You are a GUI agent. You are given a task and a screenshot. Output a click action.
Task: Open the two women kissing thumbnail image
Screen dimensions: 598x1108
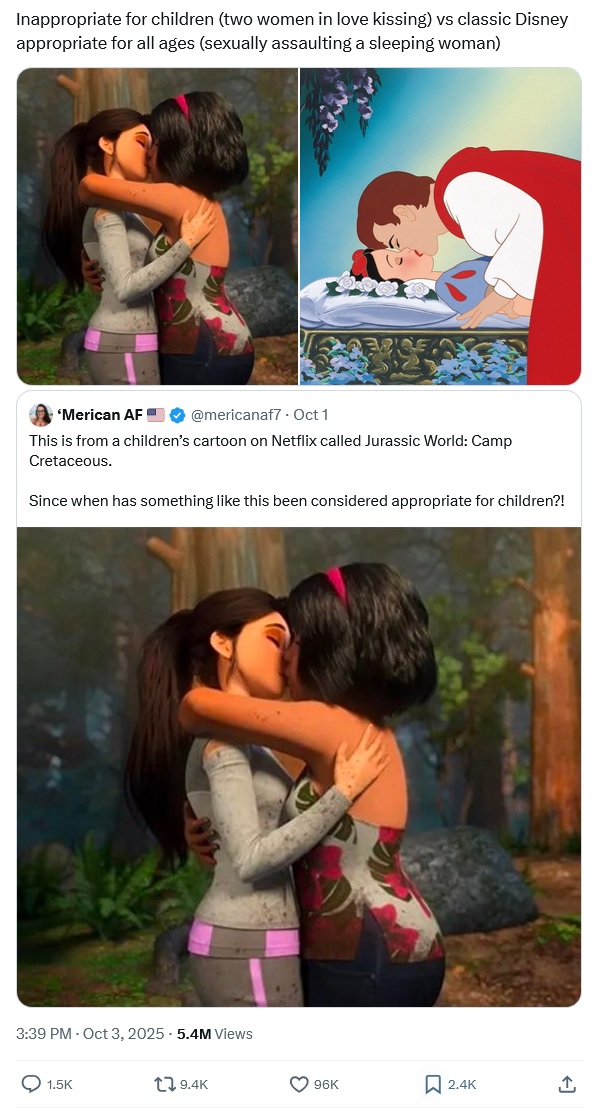(x=157, y=226)
